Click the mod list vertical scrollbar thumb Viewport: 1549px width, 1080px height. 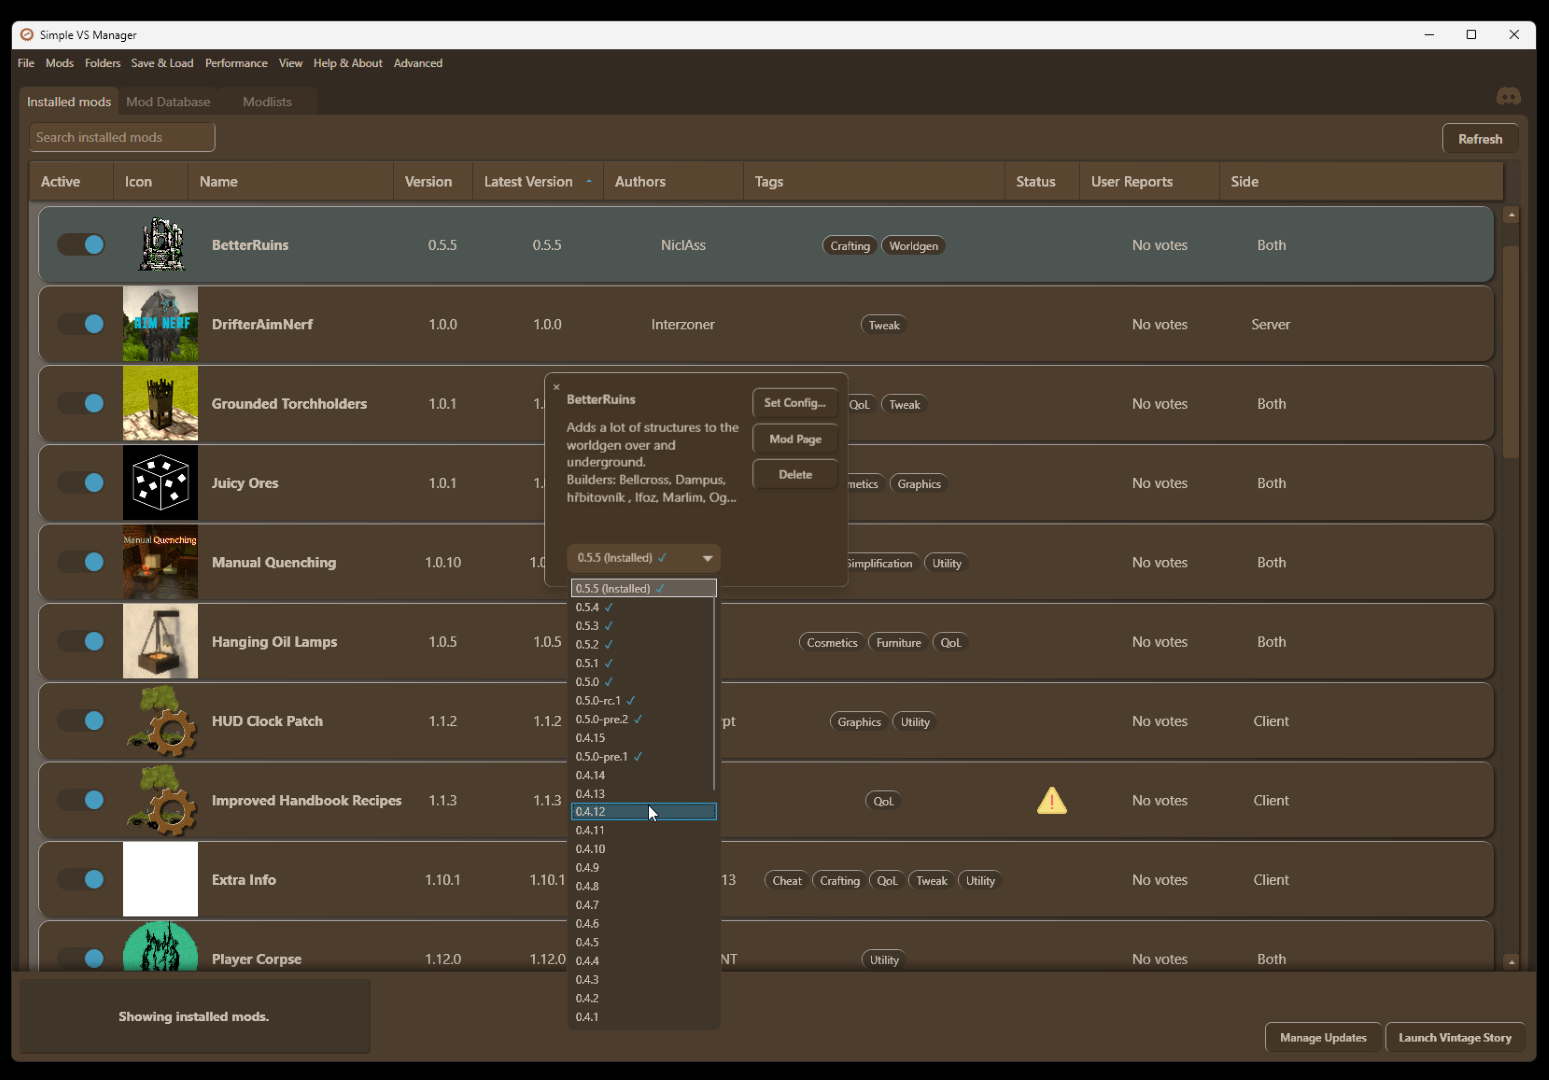[x=1511, y=352]
